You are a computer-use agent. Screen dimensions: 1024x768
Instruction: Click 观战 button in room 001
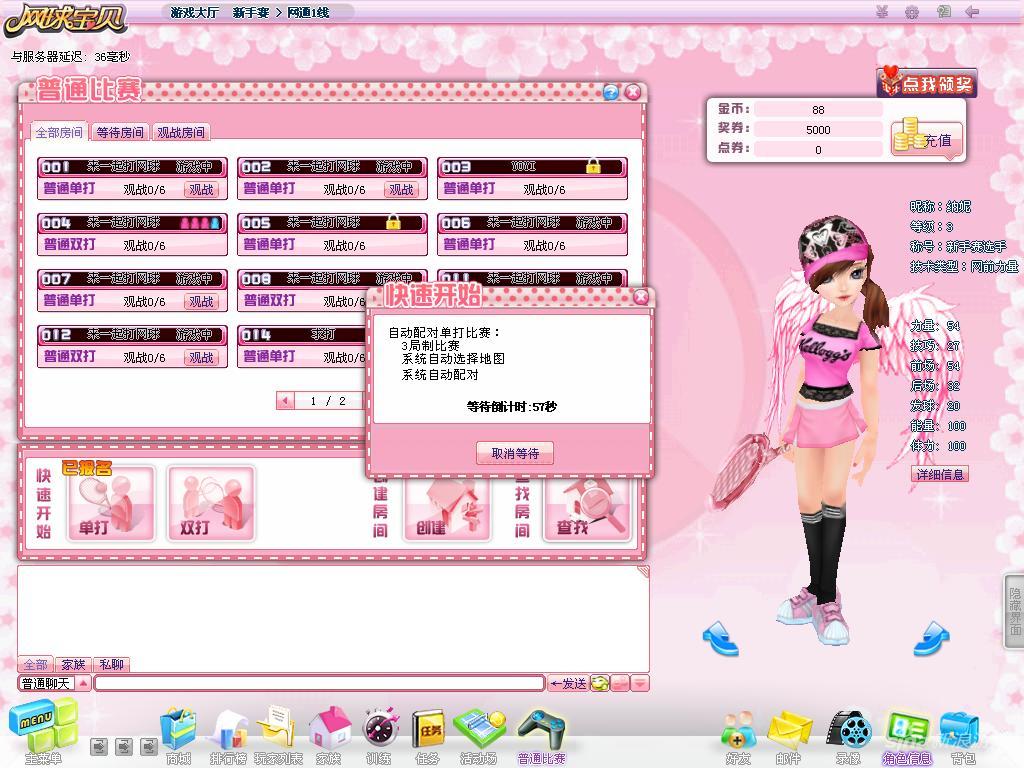201,189
